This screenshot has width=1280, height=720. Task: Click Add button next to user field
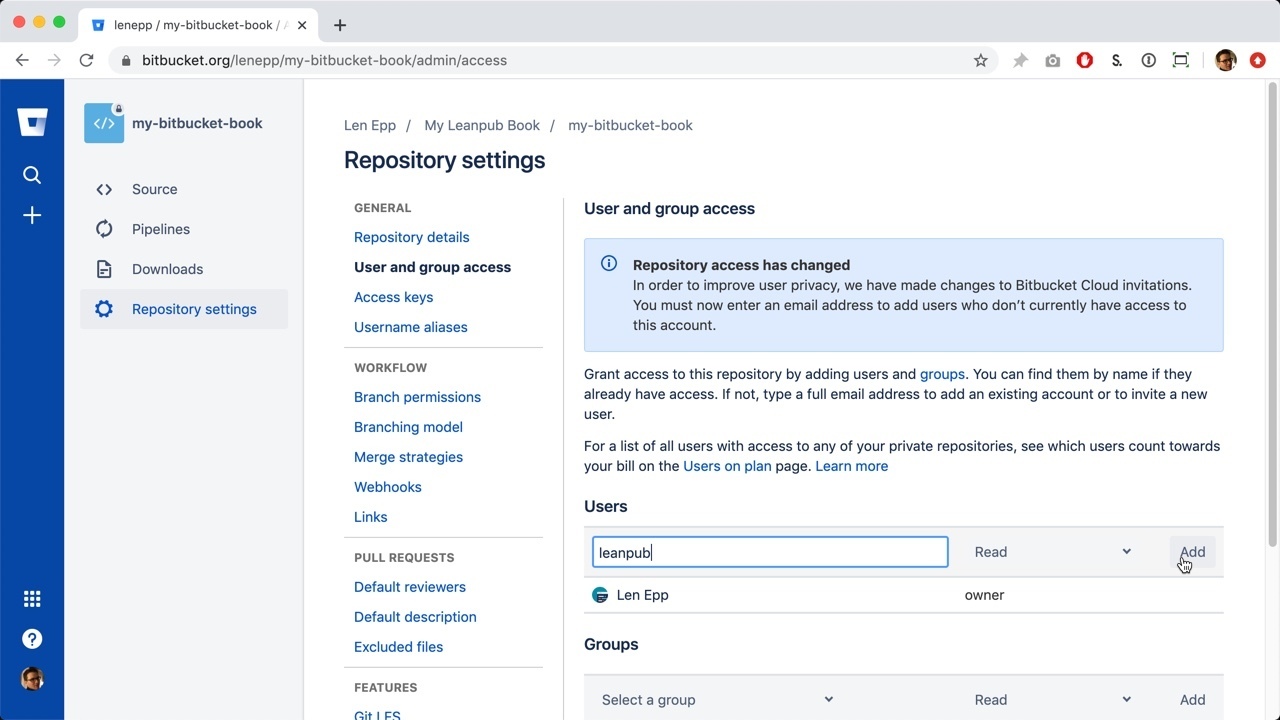[x=1192, y=552]
